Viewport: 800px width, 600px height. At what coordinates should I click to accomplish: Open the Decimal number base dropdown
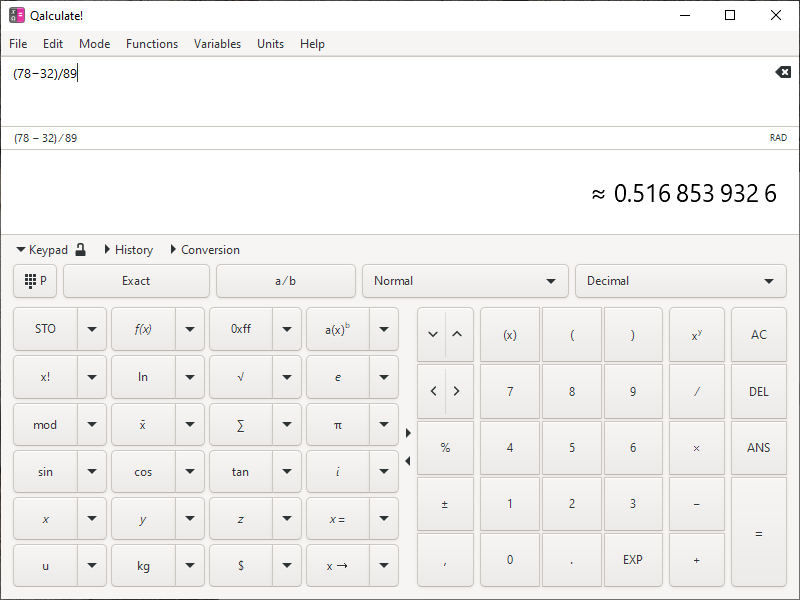[680, 281]
